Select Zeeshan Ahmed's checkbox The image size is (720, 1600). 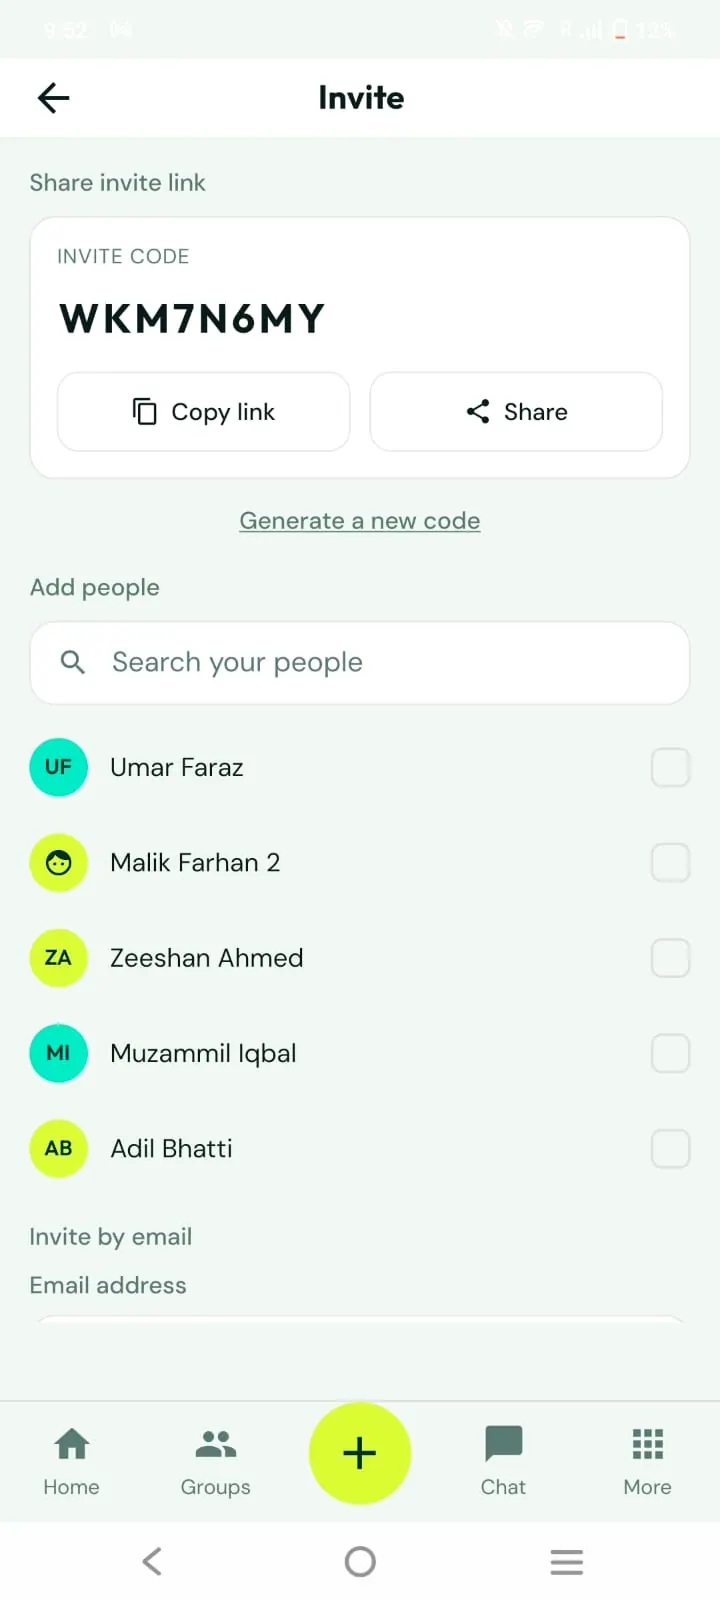pyautogui.click(x=670, y=958)
